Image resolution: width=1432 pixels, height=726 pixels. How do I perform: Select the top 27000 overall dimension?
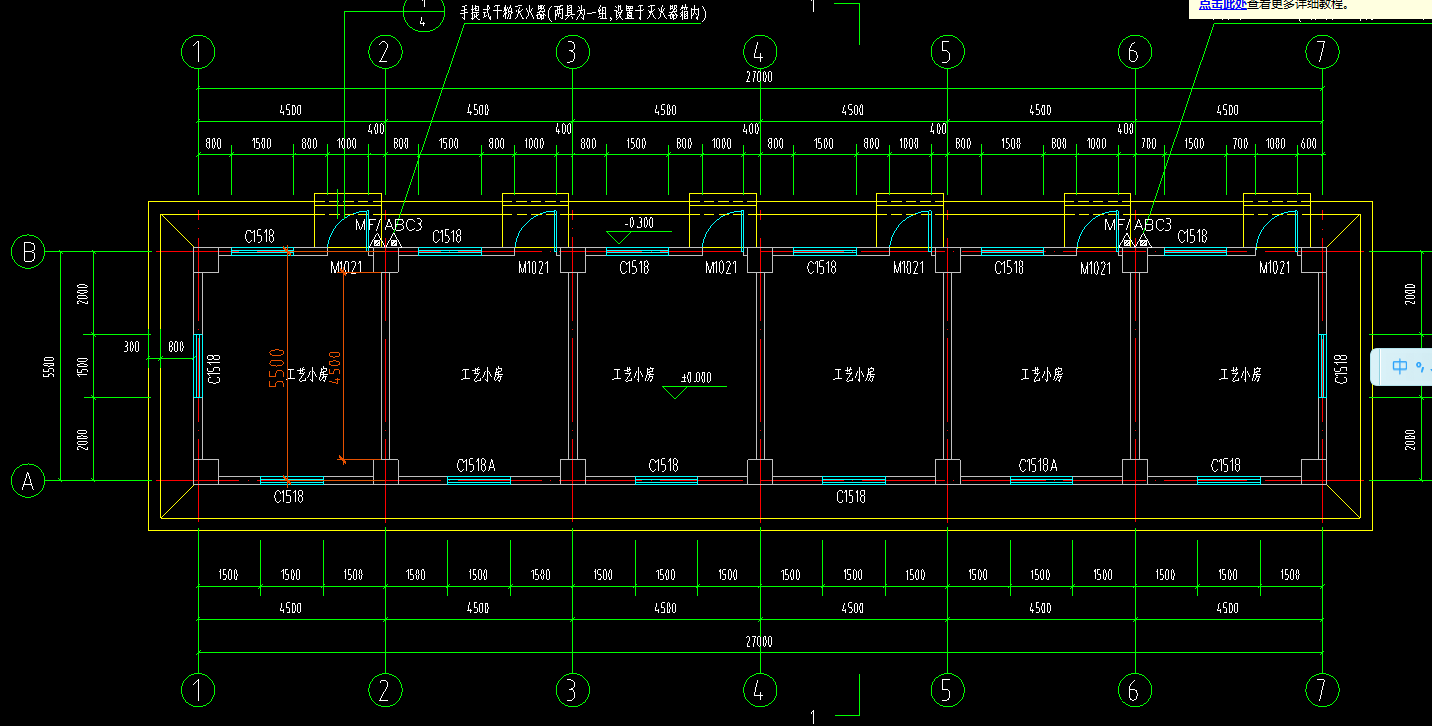point(759,77)
